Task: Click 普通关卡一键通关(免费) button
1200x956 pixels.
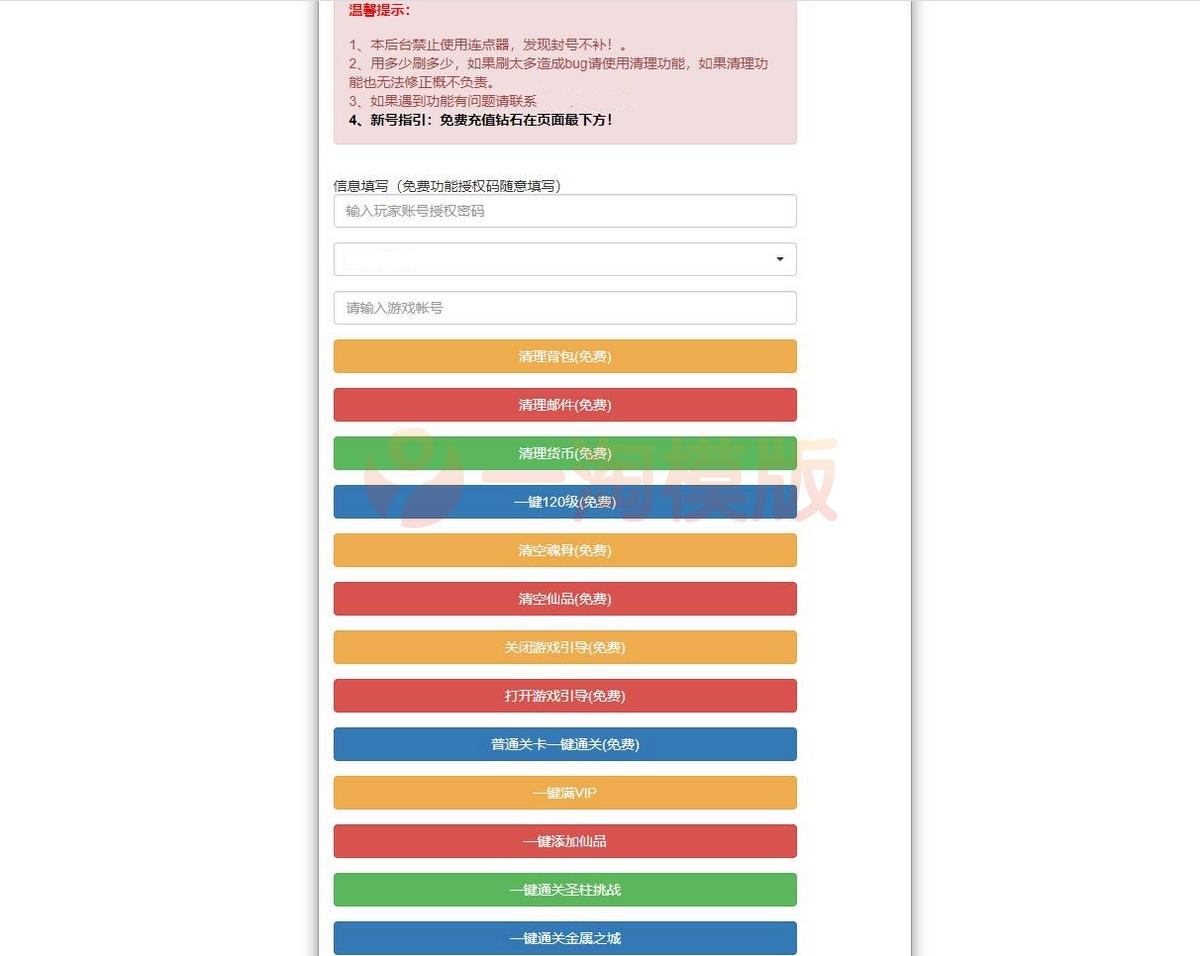Action: [x=565, y=744]
